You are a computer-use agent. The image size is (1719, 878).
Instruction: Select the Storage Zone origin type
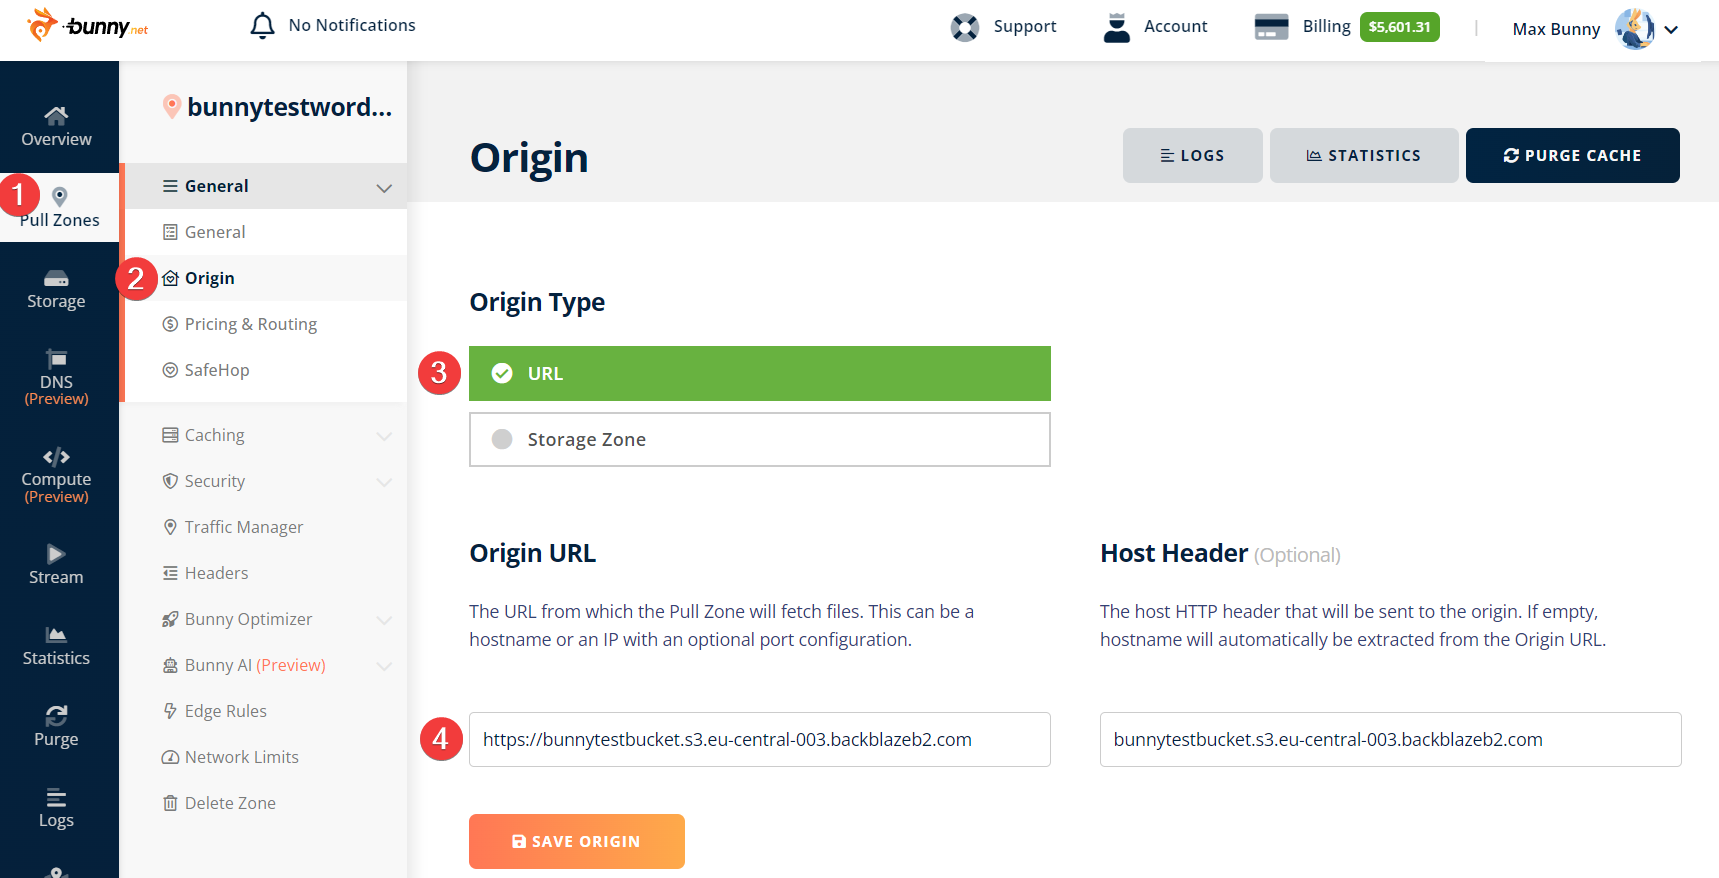[760, 440]
